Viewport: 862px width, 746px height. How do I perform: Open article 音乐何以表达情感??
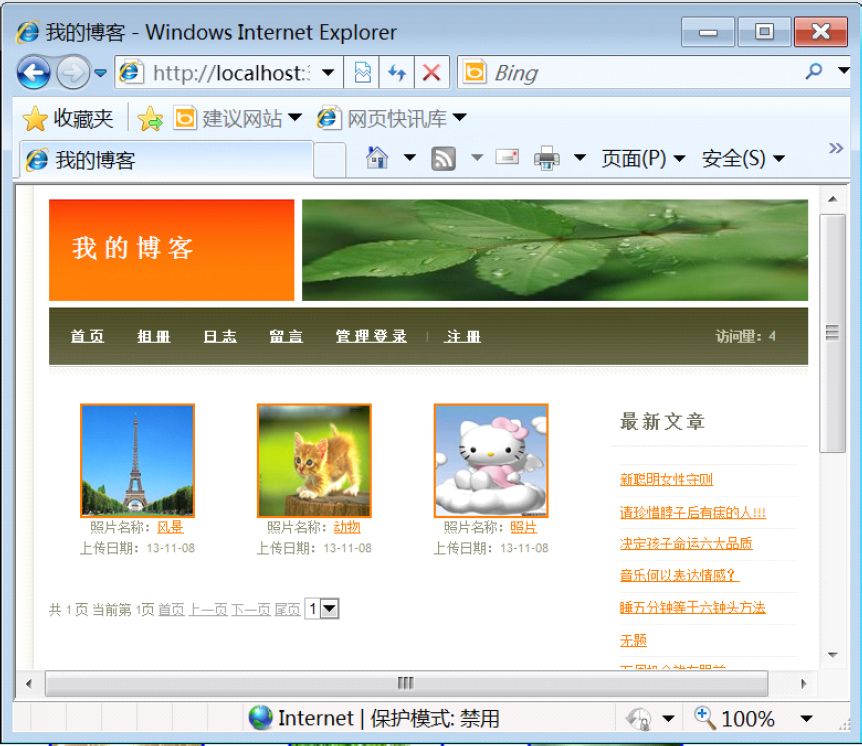click(679, 576)
